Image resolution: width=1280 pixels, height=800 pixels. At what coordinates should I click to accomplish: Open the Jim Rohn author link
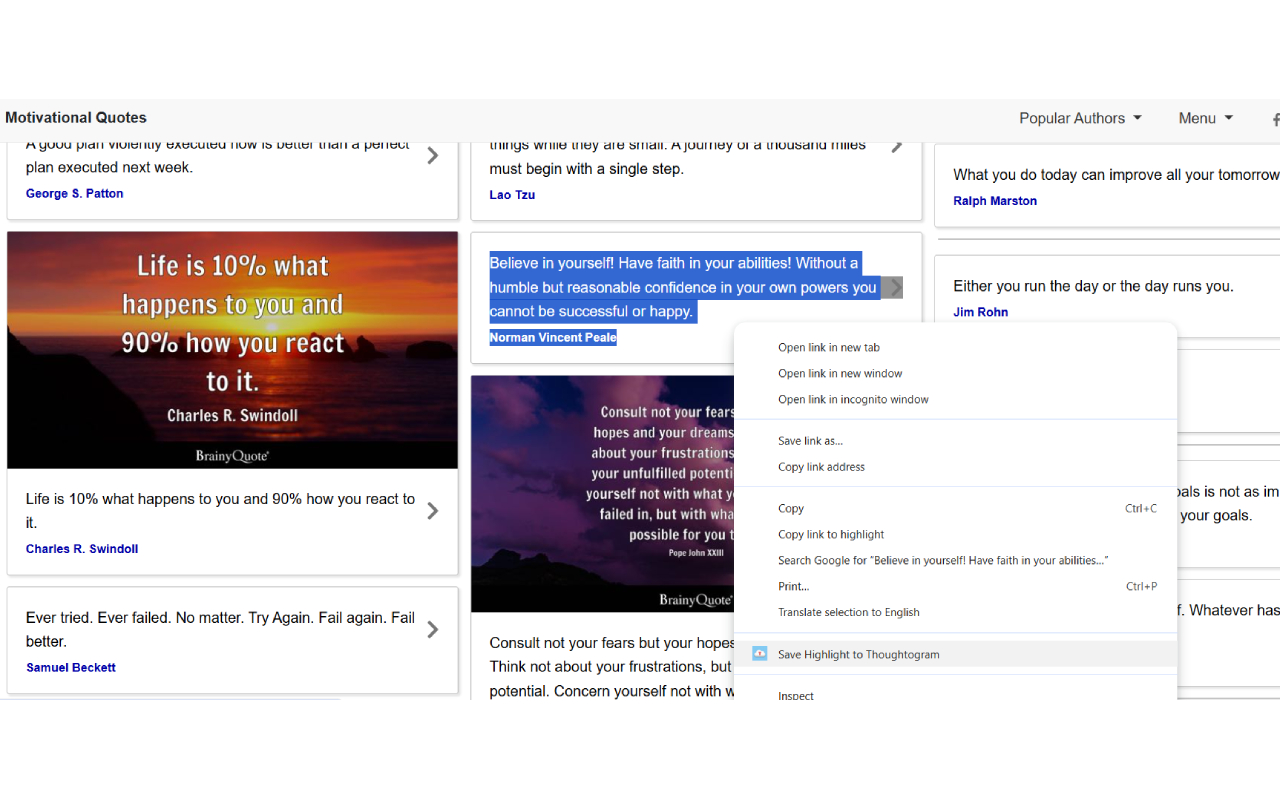point(980,312)
